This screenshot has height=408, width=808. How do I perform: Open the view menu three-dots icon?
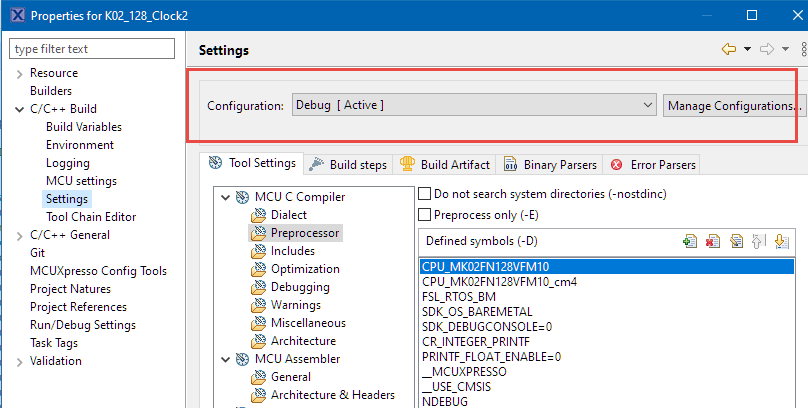point(804,49)
